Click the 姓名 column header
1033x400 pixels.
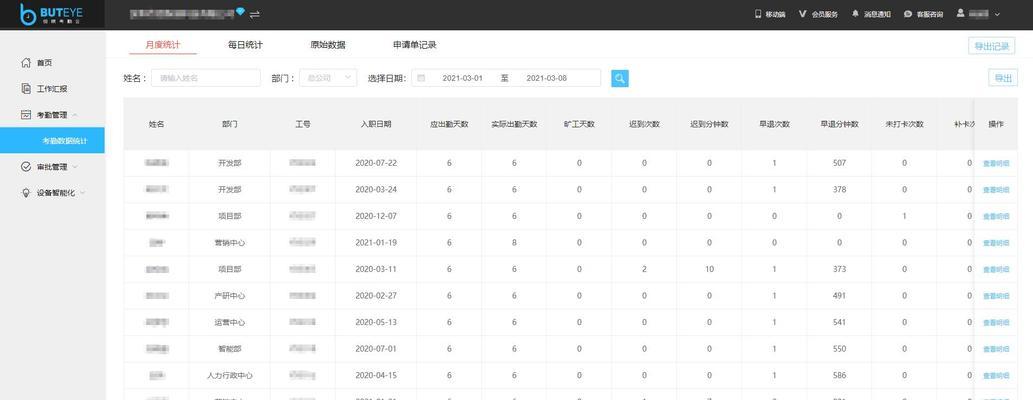(156, 124)
